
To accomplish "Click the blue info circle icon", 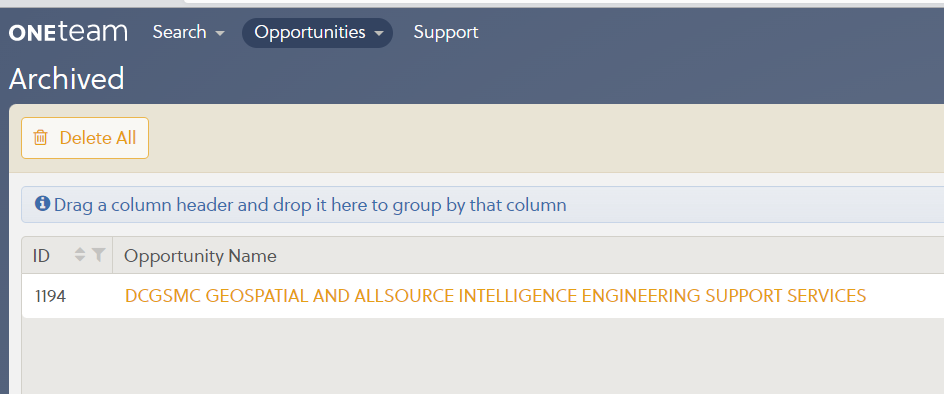I will click(42, 204).
